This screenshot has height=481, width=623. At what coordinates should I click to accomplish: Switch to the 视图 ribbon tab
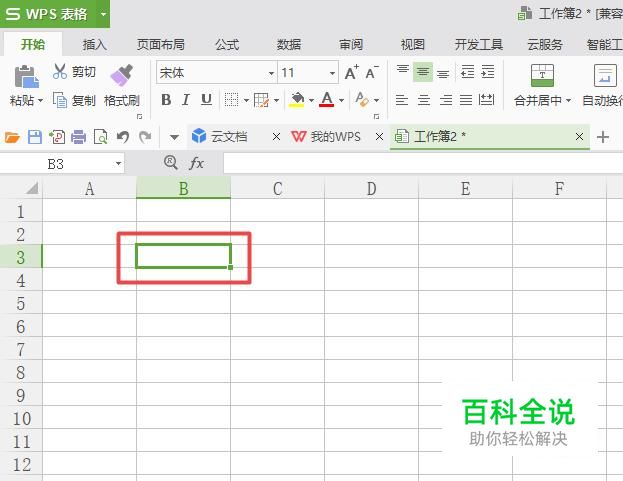(412, 44)
